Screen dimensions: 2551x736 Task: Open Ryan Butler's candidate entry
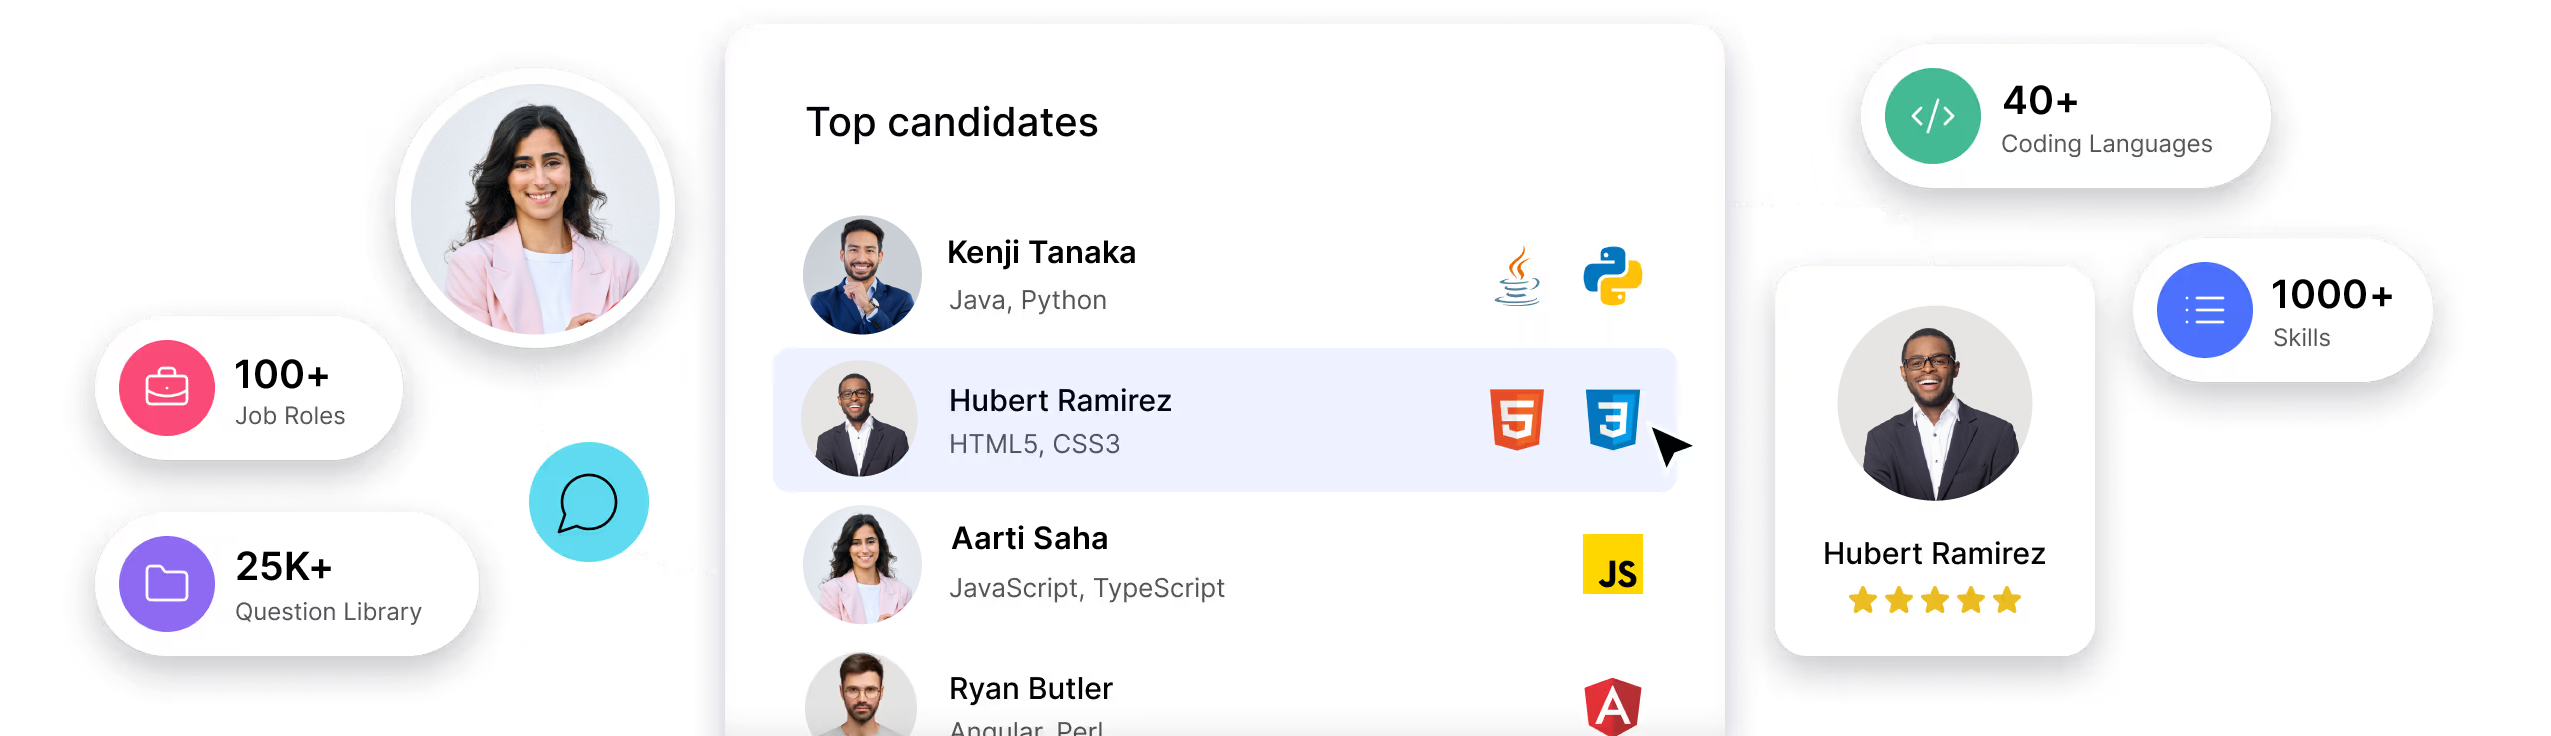pos(1030,689)
